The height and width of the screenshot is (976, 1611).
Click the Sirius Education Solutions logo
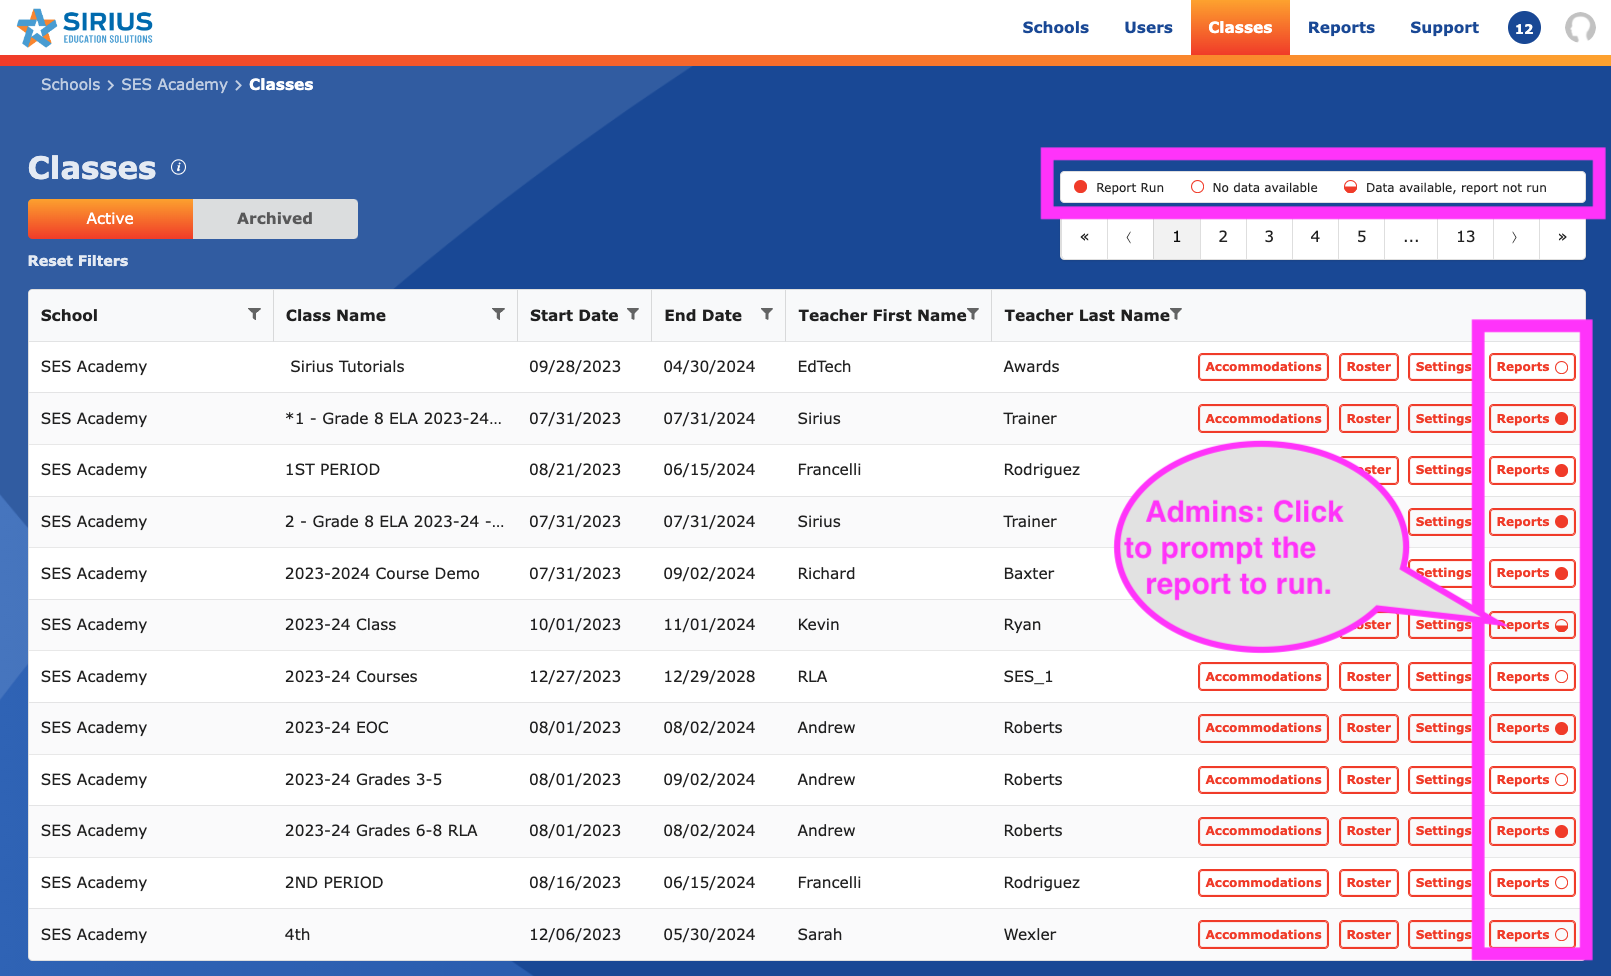[85, 27]
